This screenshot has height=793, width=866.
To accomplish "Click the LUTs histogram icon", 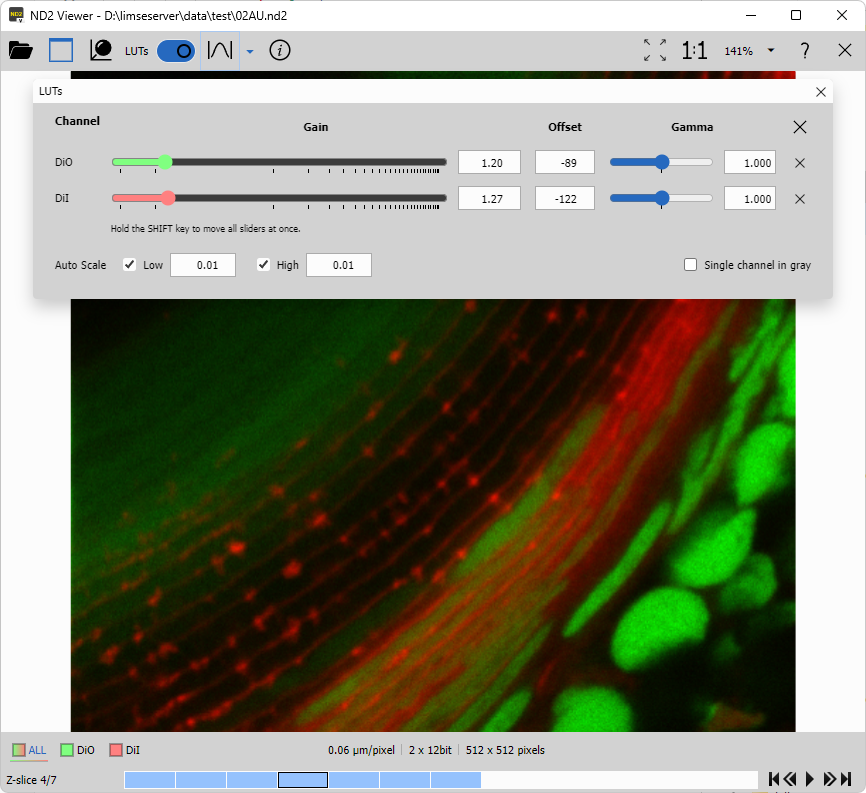I will [101, 50].
